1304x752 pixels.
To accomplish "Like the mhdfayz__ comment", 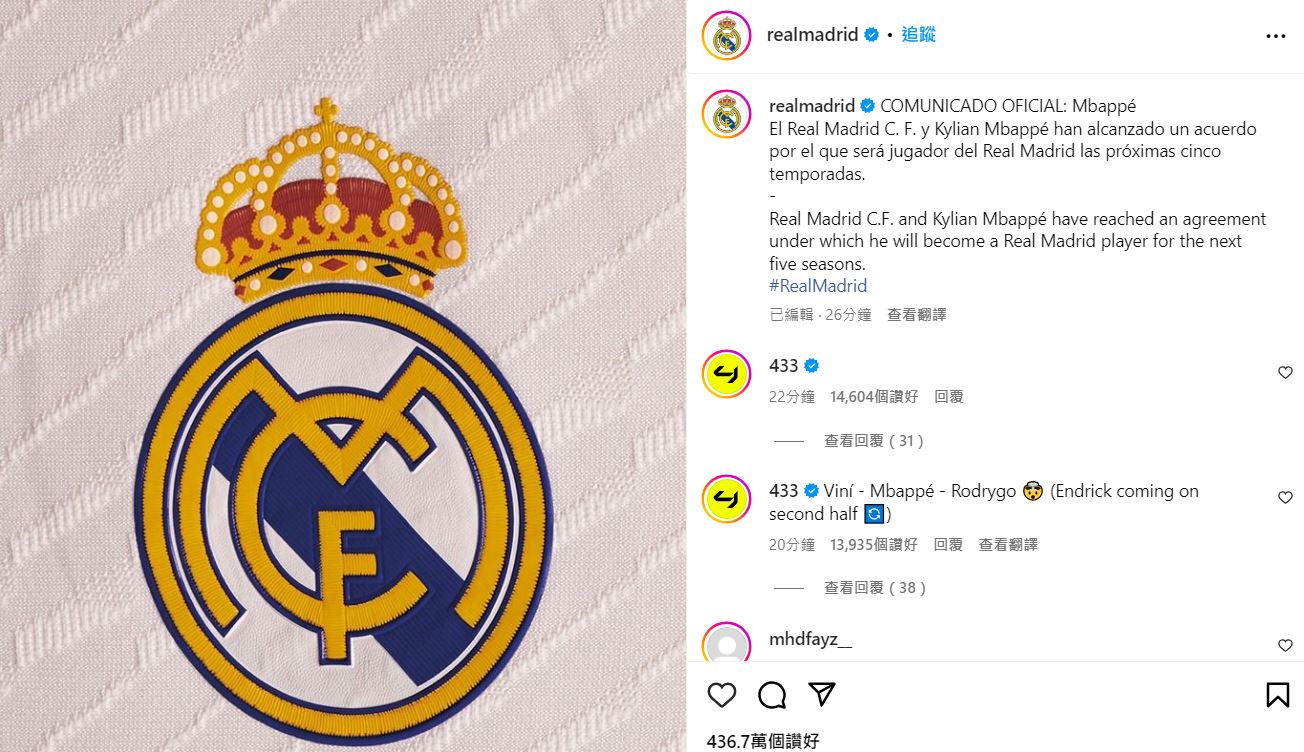I will 1286,646.
